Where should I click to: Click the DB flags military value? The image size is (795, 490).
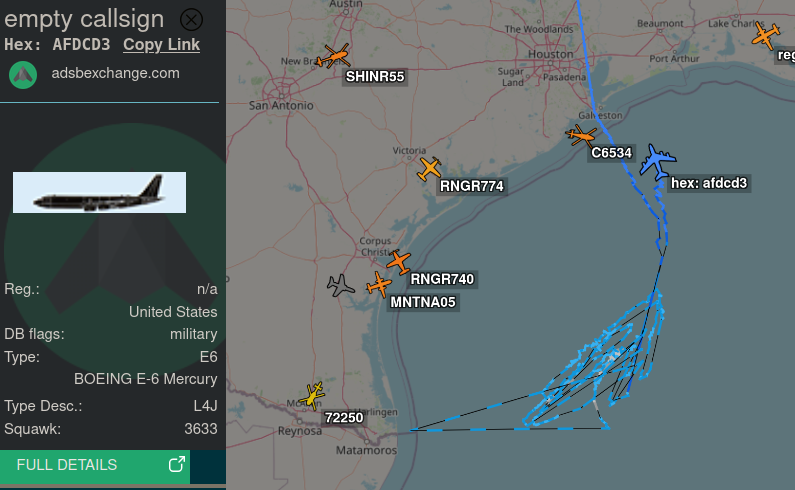(194, 334)
